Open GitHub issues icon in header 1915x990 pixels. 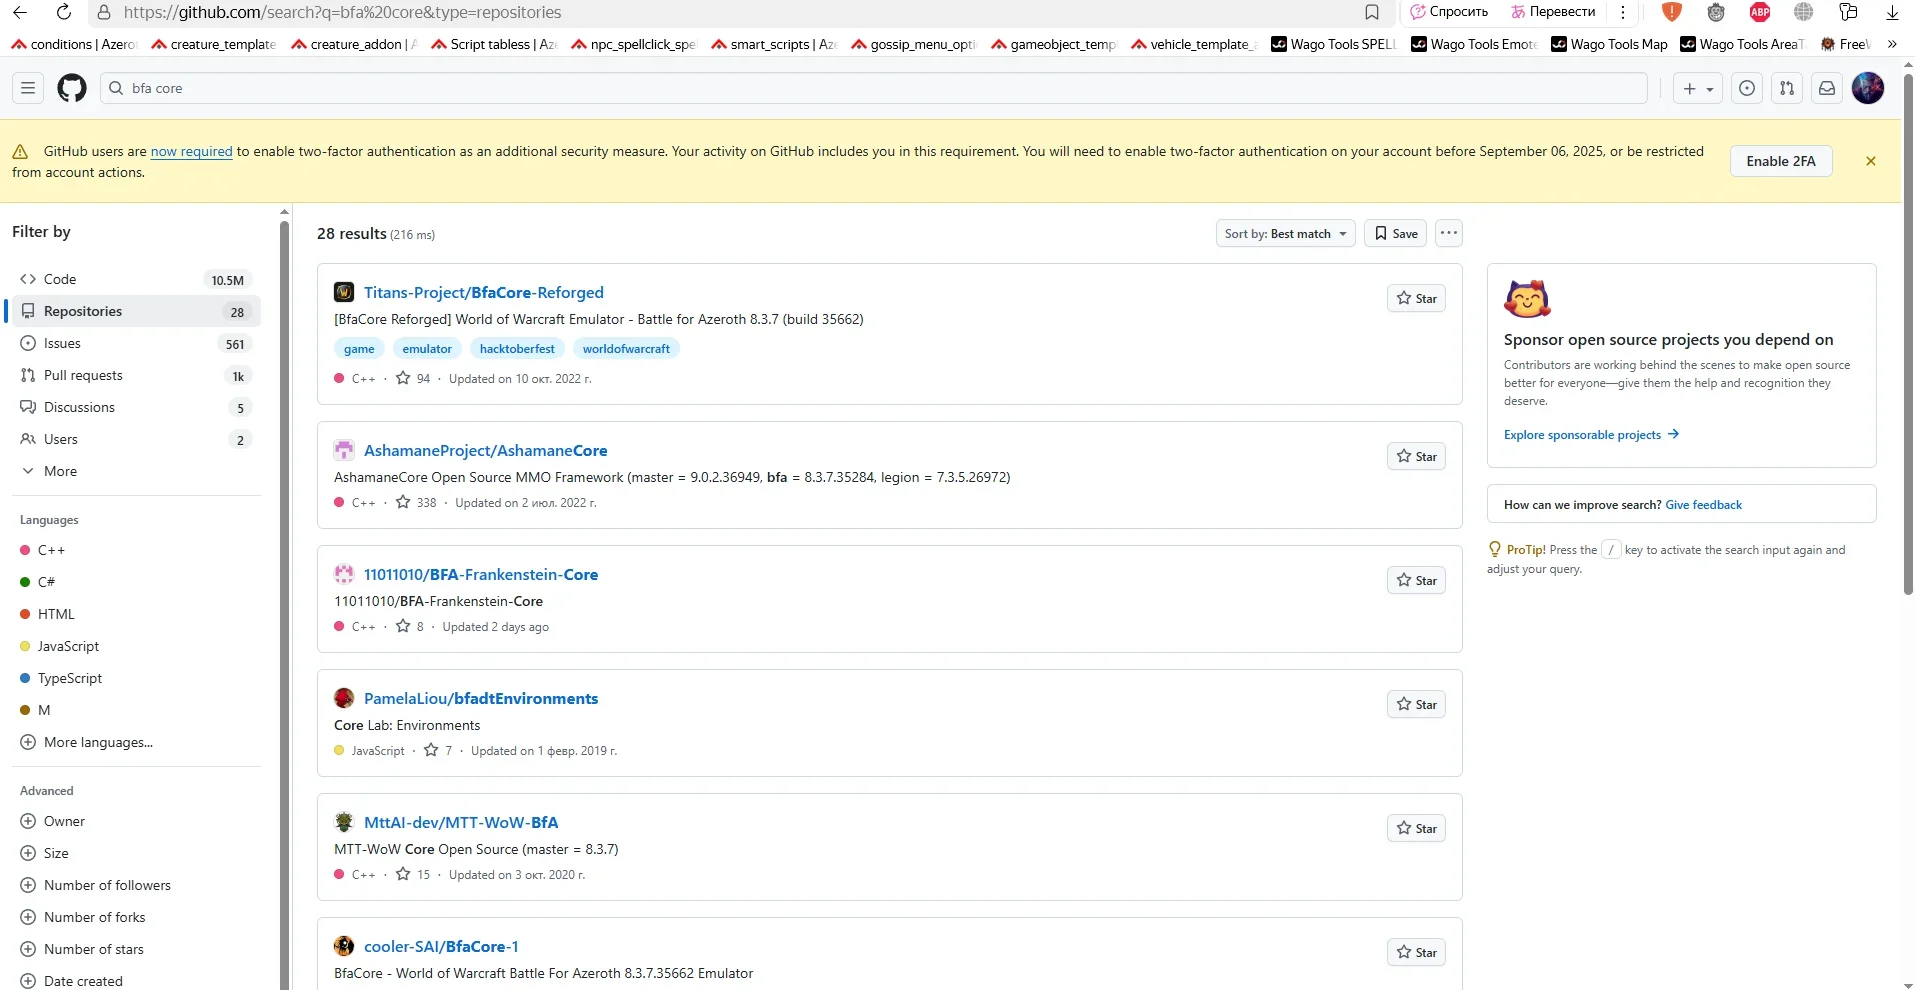[1747, 88]
